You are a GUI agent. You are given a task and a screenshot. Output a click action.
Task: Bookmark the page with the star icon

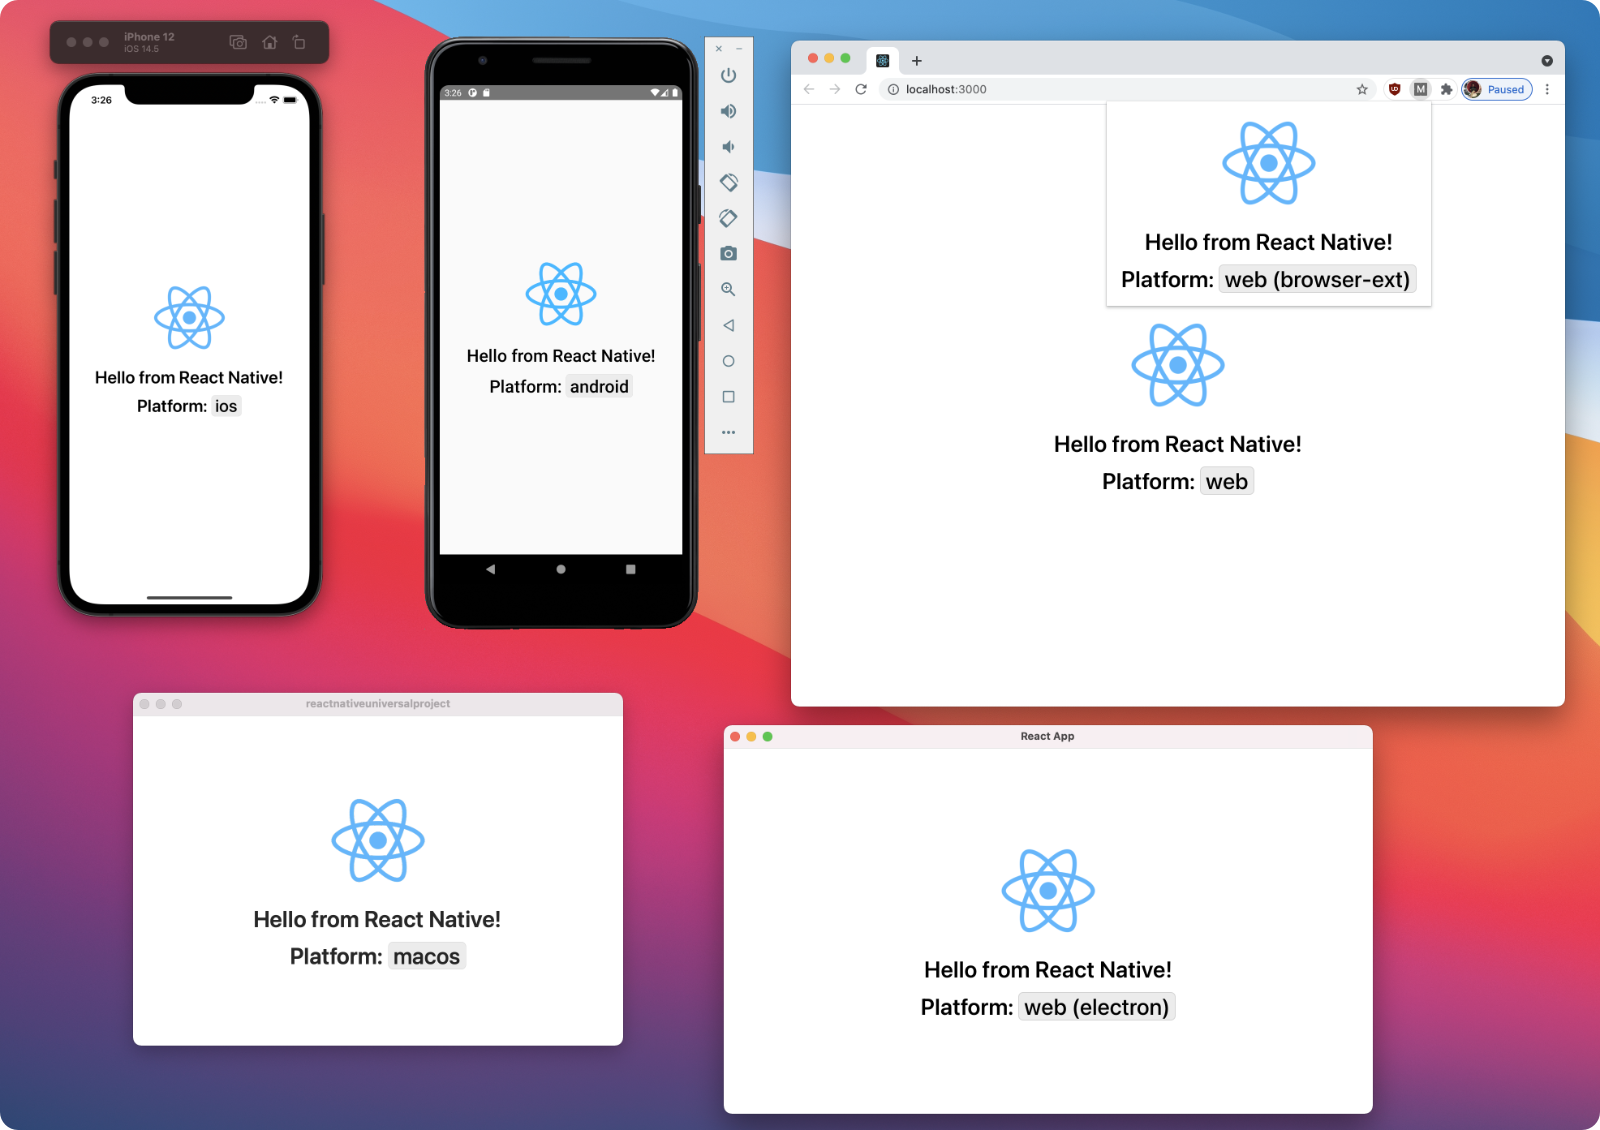tap(1362, 89)
